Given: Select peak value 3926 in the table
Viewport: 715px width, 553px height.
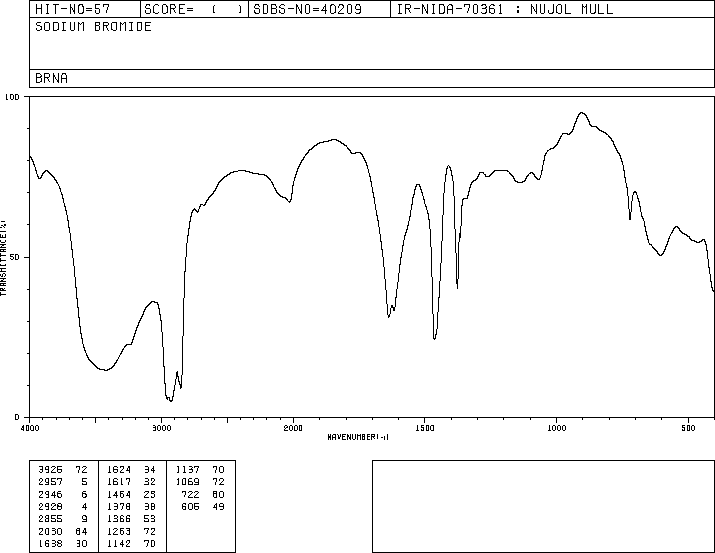Looking at the screenshot, I should click(51, 470).
